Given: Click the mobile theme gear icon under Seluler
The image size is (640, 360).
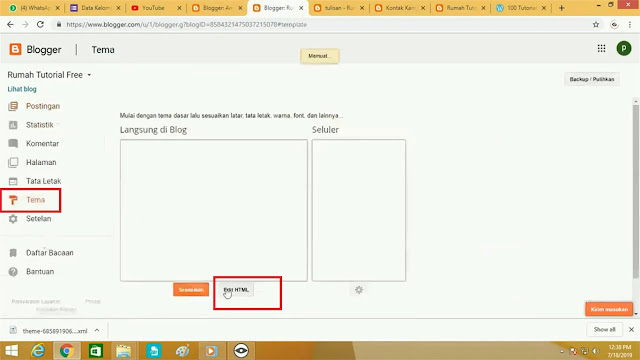Looking at the screenshot, I should click(359, 290).
